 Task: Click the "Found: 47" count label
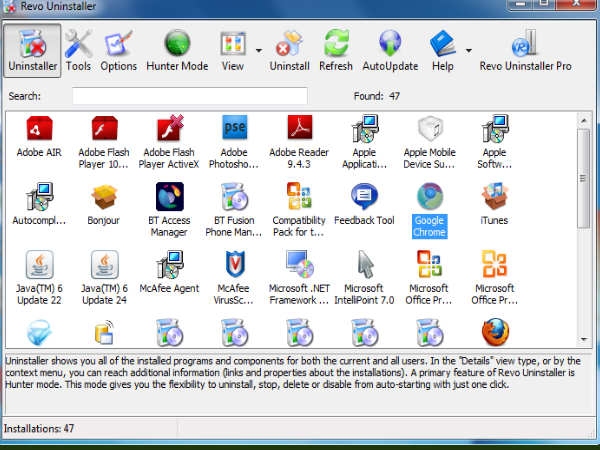click(377, 96)
